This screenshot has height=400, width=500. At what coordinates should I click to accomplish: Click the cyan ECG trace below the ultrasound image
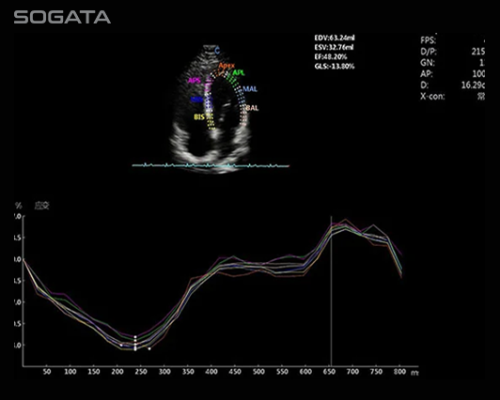pyautogui.click(x=211, y=165)
